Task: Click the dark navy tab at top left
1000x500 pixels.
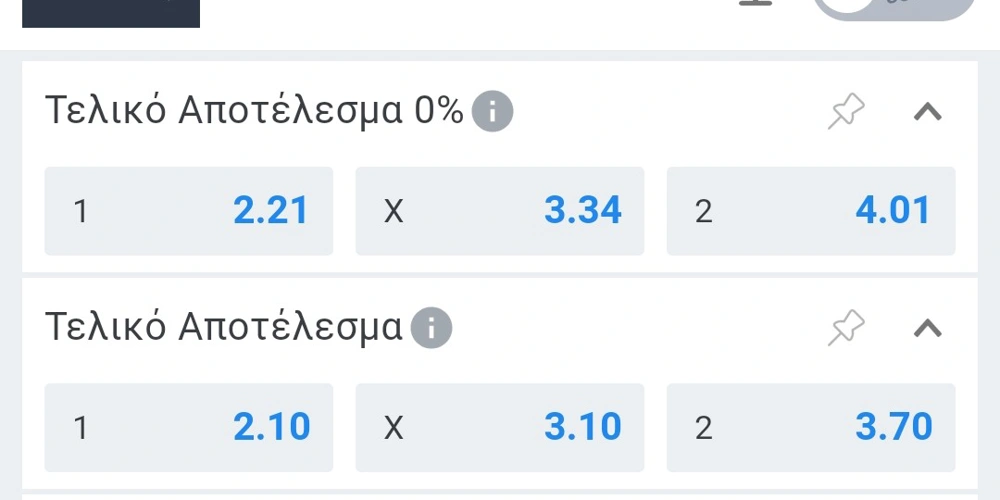Action: [x=111, y=13]
